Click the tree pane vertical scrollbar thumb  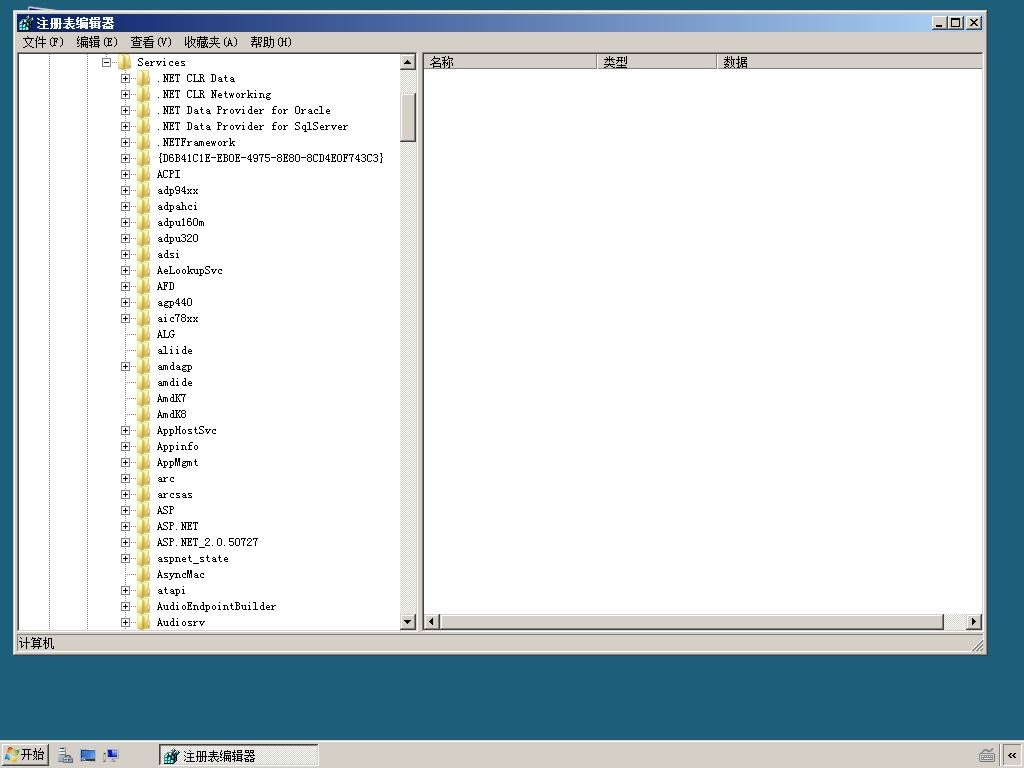coord(408,118)
